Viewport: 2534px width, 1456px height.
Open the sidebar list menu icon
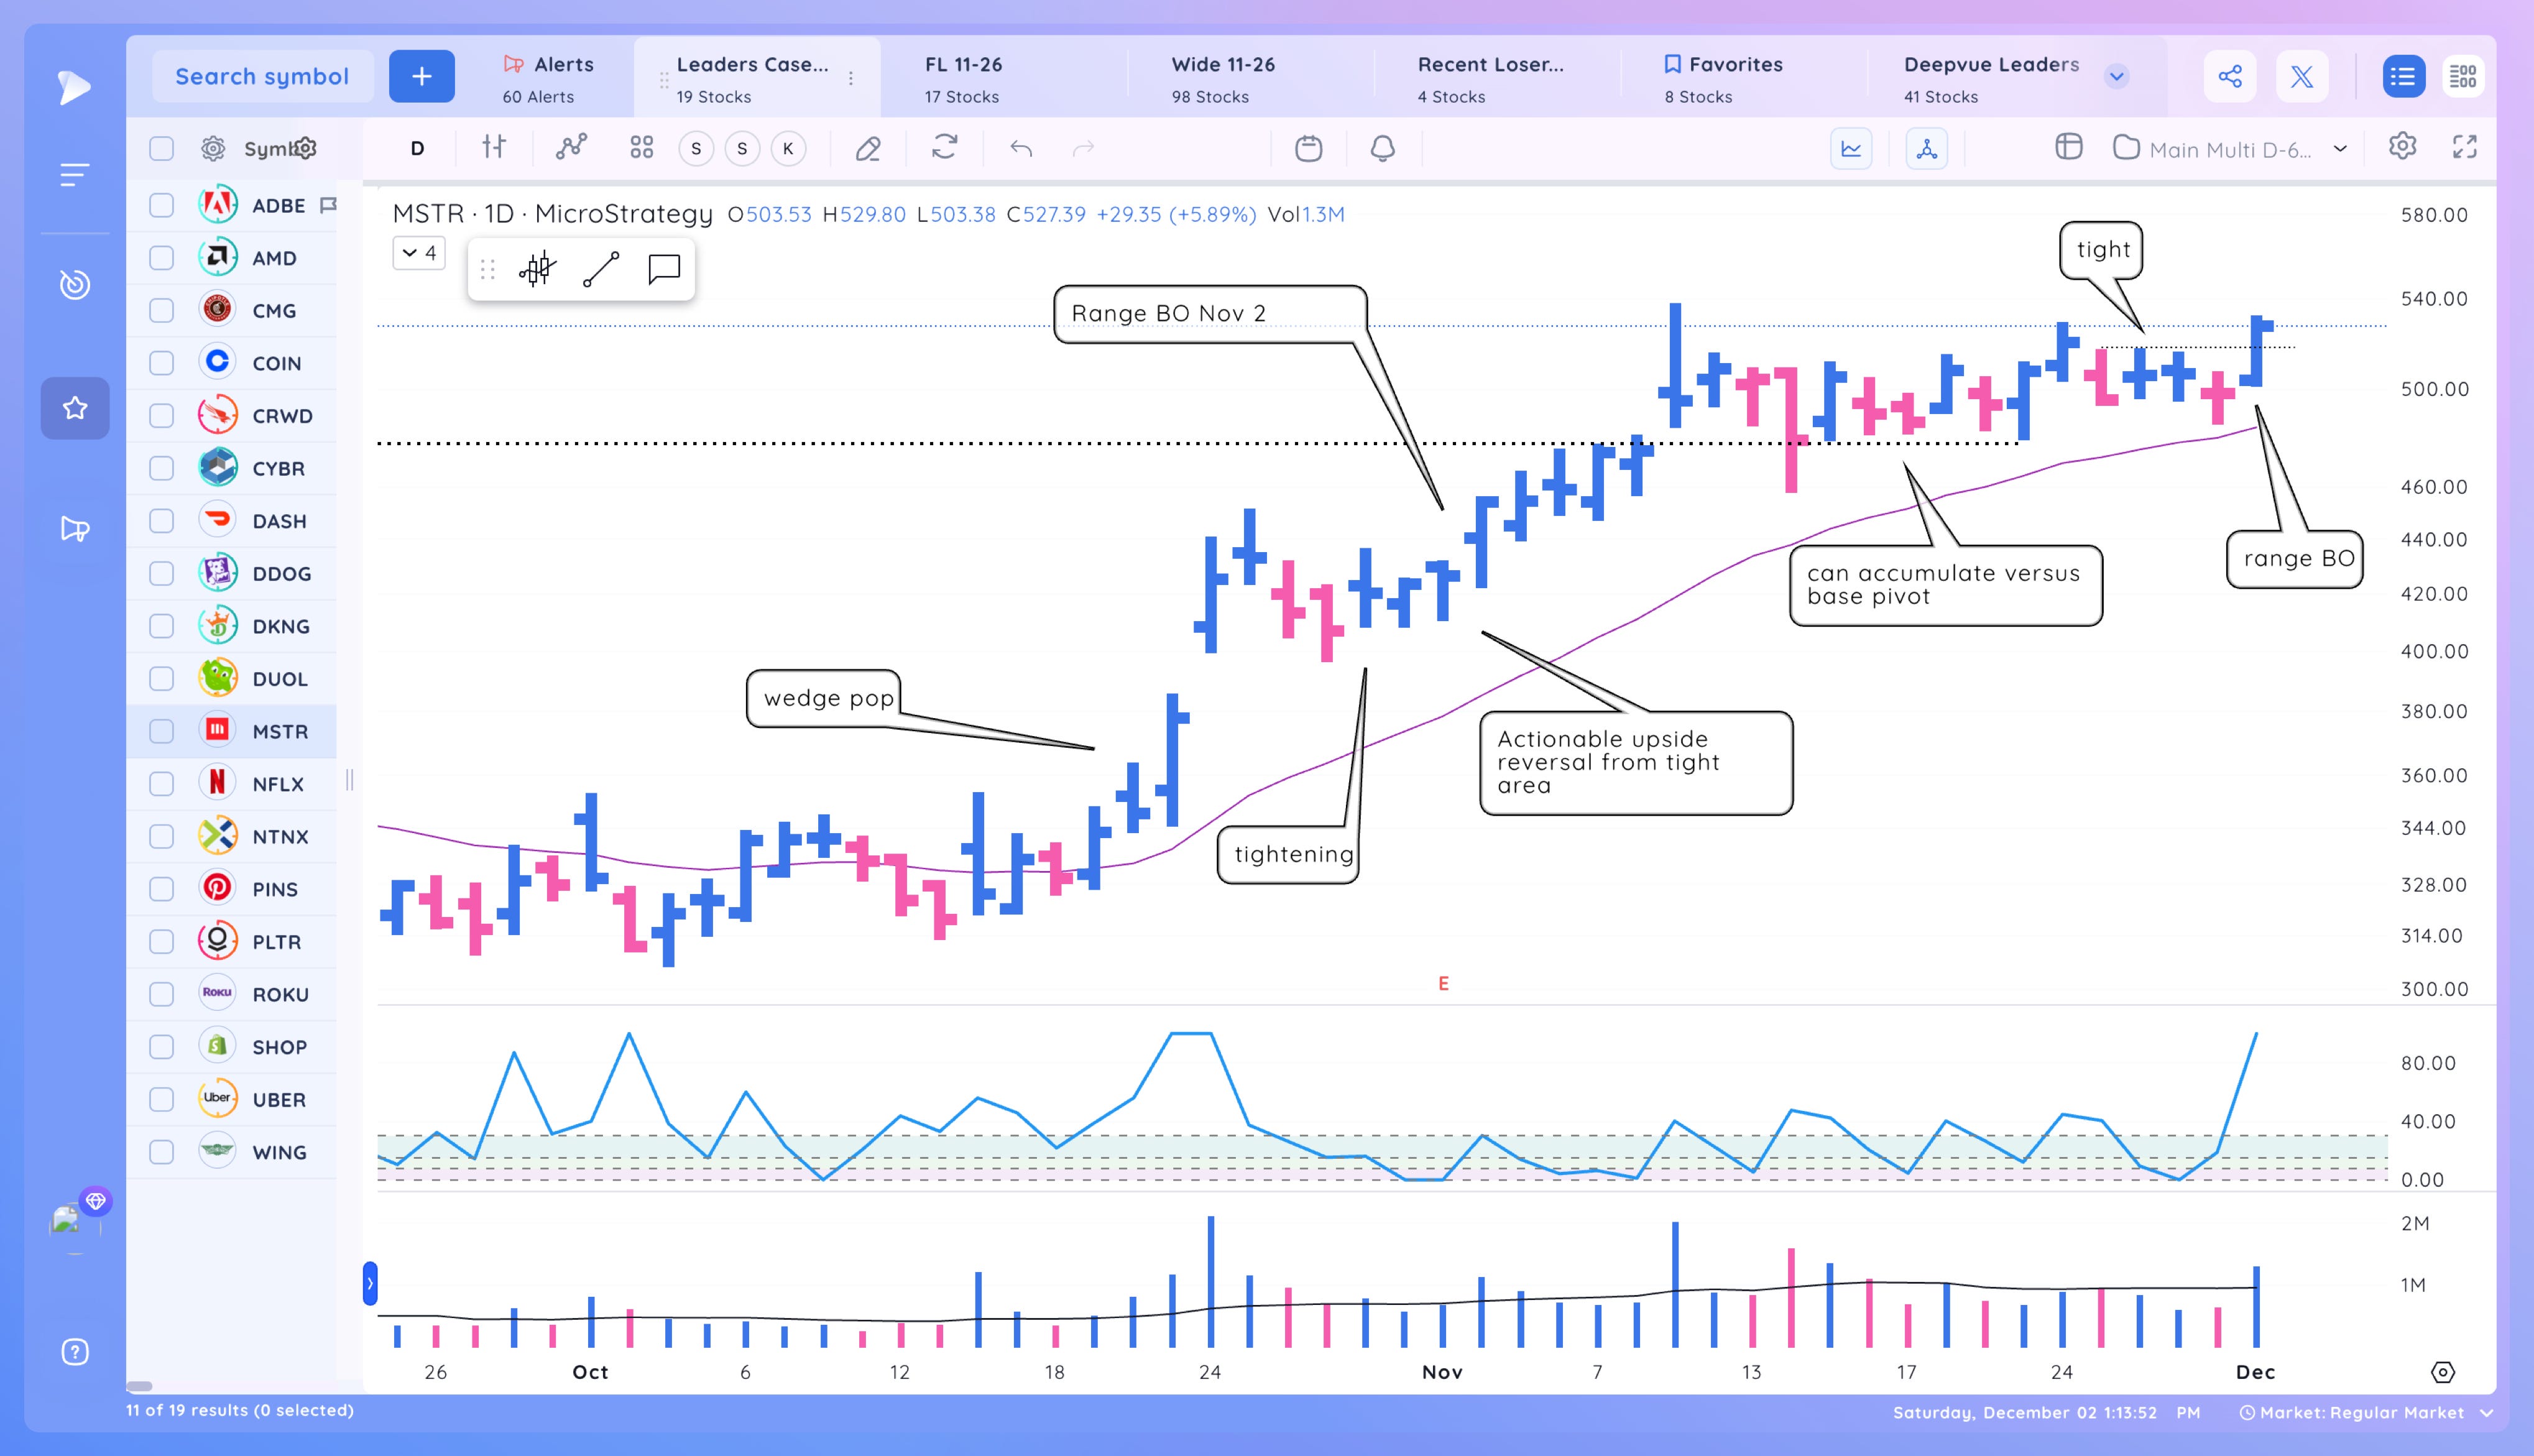(74, 175)
